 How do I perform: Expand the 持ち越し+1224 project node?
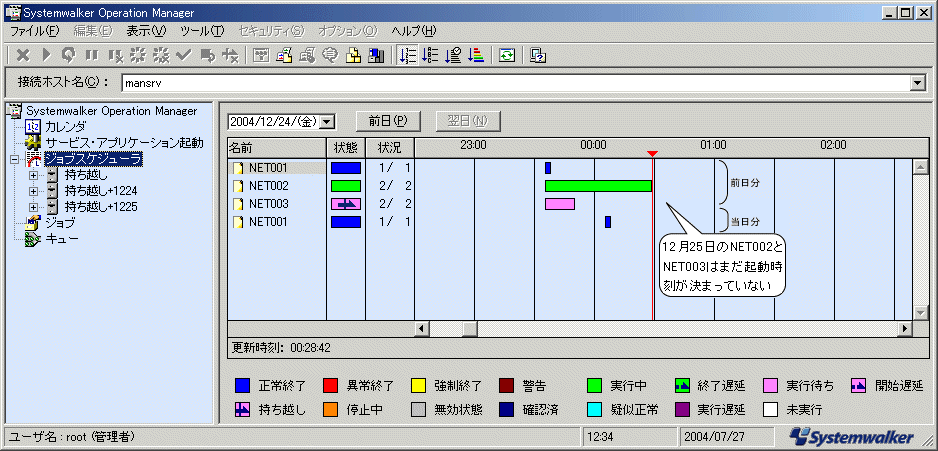pos(34,191)
